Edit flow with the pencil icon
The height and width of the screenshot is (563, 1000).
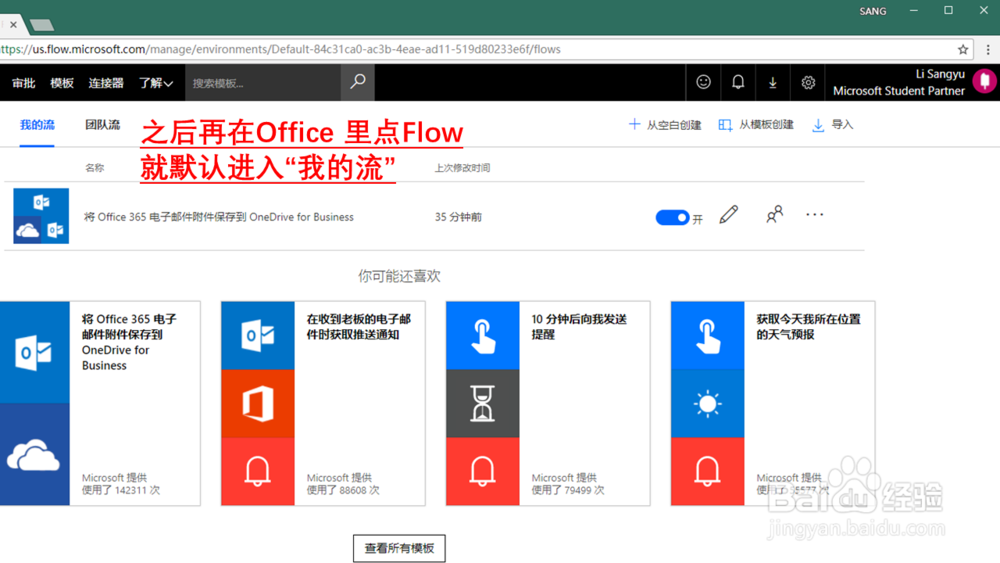728,215
